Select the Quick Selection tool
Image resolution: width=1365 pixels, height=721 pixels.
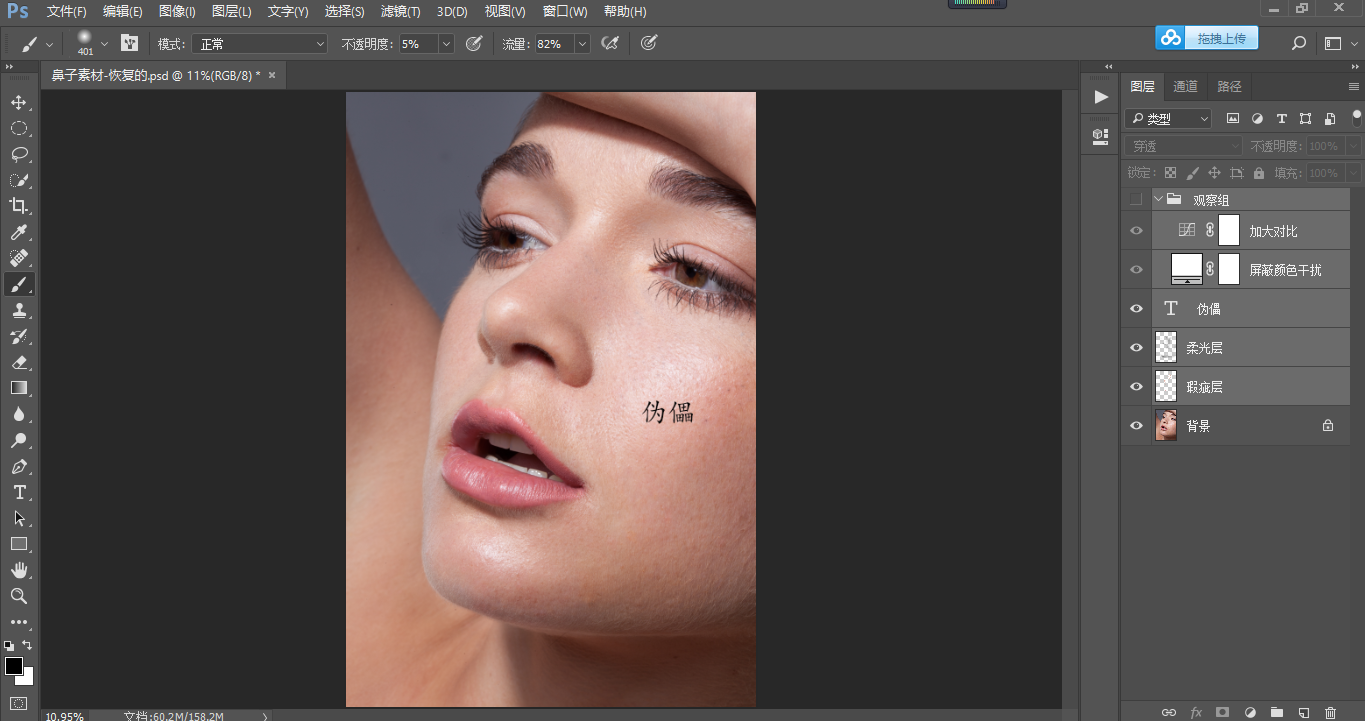19,180
